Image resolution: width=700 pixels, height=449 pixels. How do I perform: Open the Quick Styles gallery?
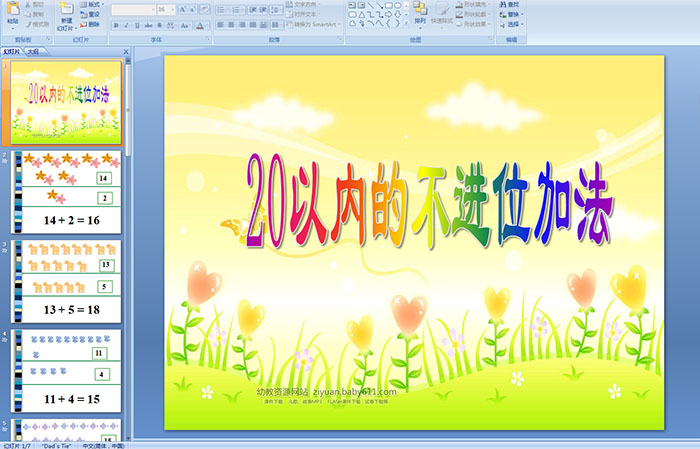click(442, 13)
